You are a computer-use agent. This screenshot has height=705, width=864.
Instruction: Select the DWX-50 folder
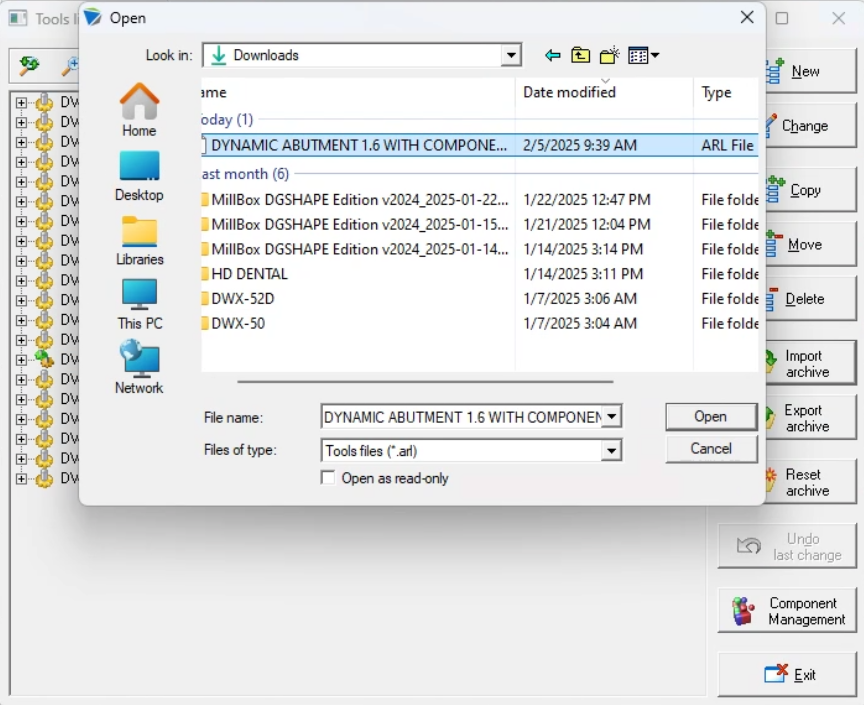click(479, 323)
